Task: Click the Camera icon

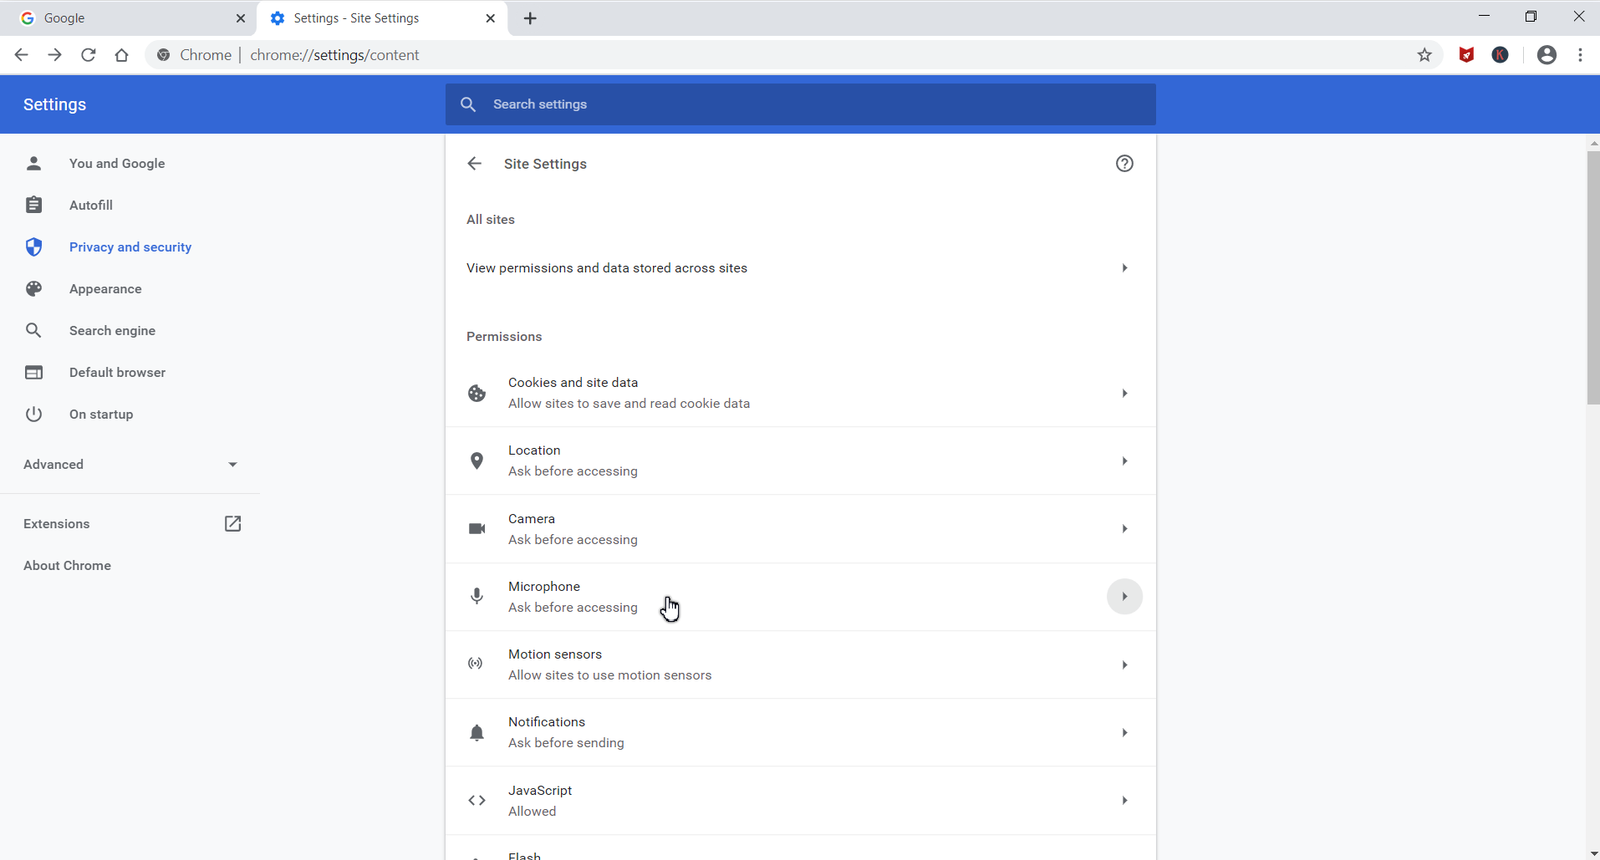Action: tap(477, 529)
